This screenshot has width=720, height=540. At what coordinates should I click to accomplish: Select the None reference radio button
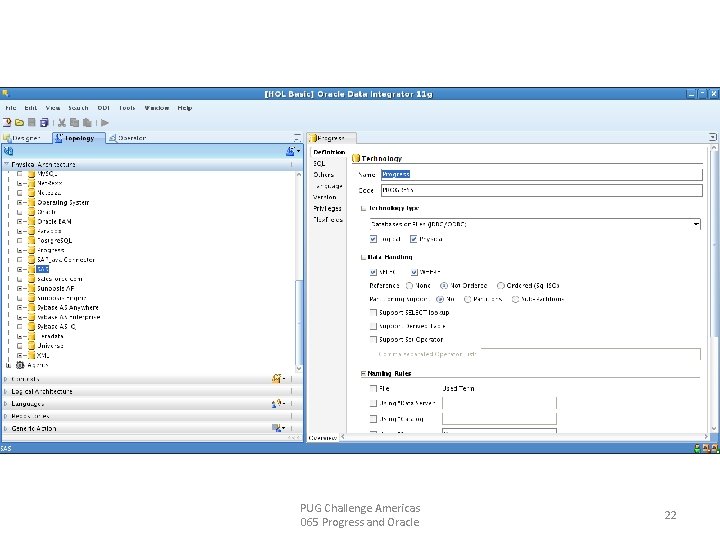409,286
